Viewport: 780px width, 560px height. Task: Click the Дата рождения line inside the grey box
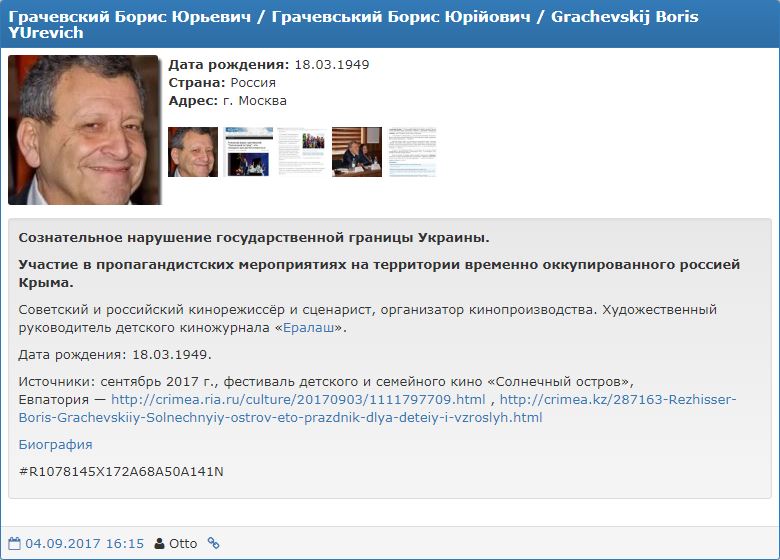coord(115,355)
